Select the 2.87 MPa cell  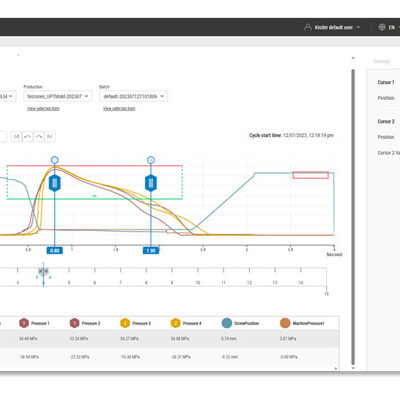[288, 339]
